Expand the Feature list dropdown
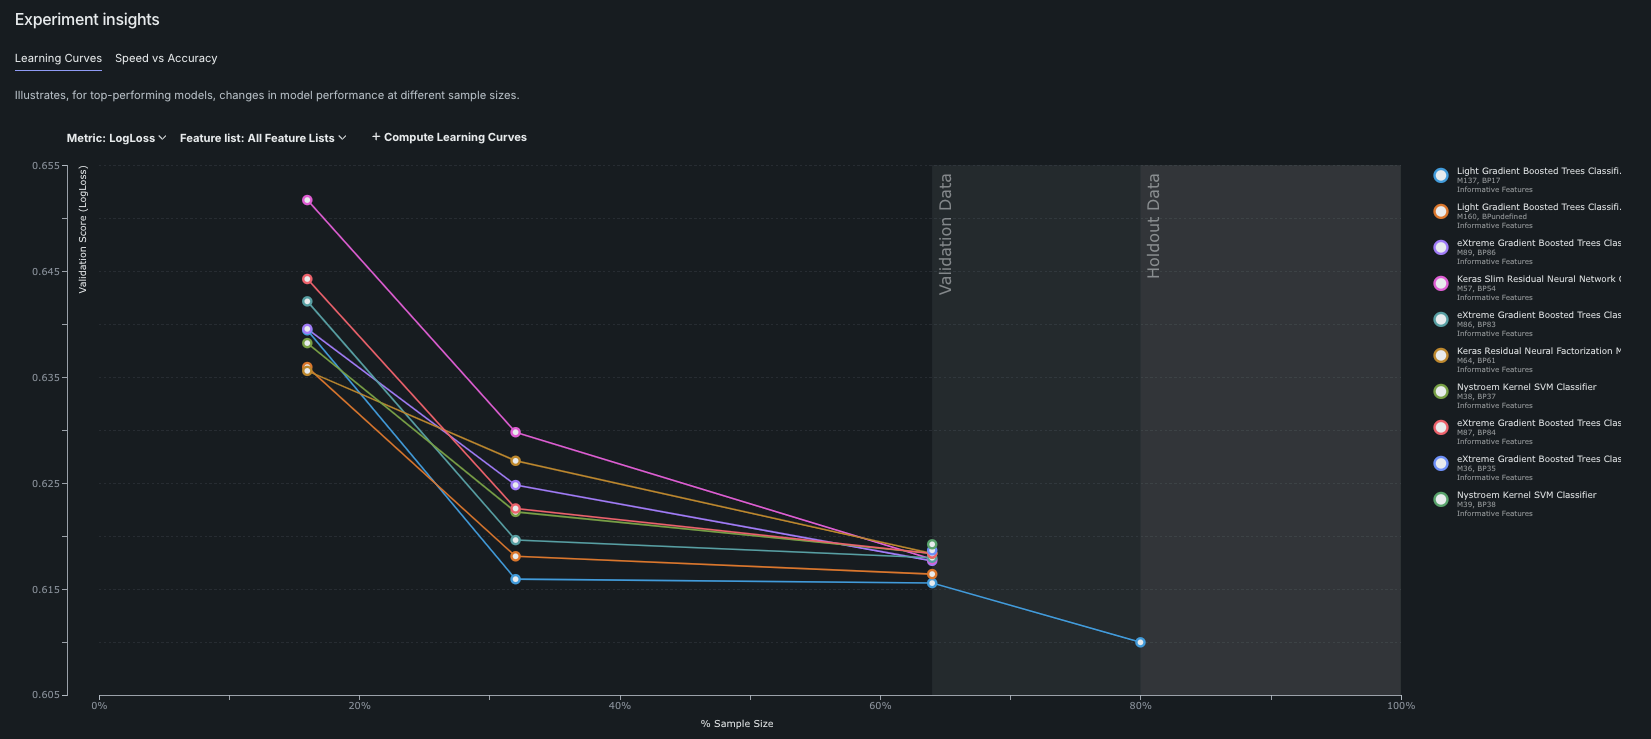1651x739 pixels. click(262, 138)
